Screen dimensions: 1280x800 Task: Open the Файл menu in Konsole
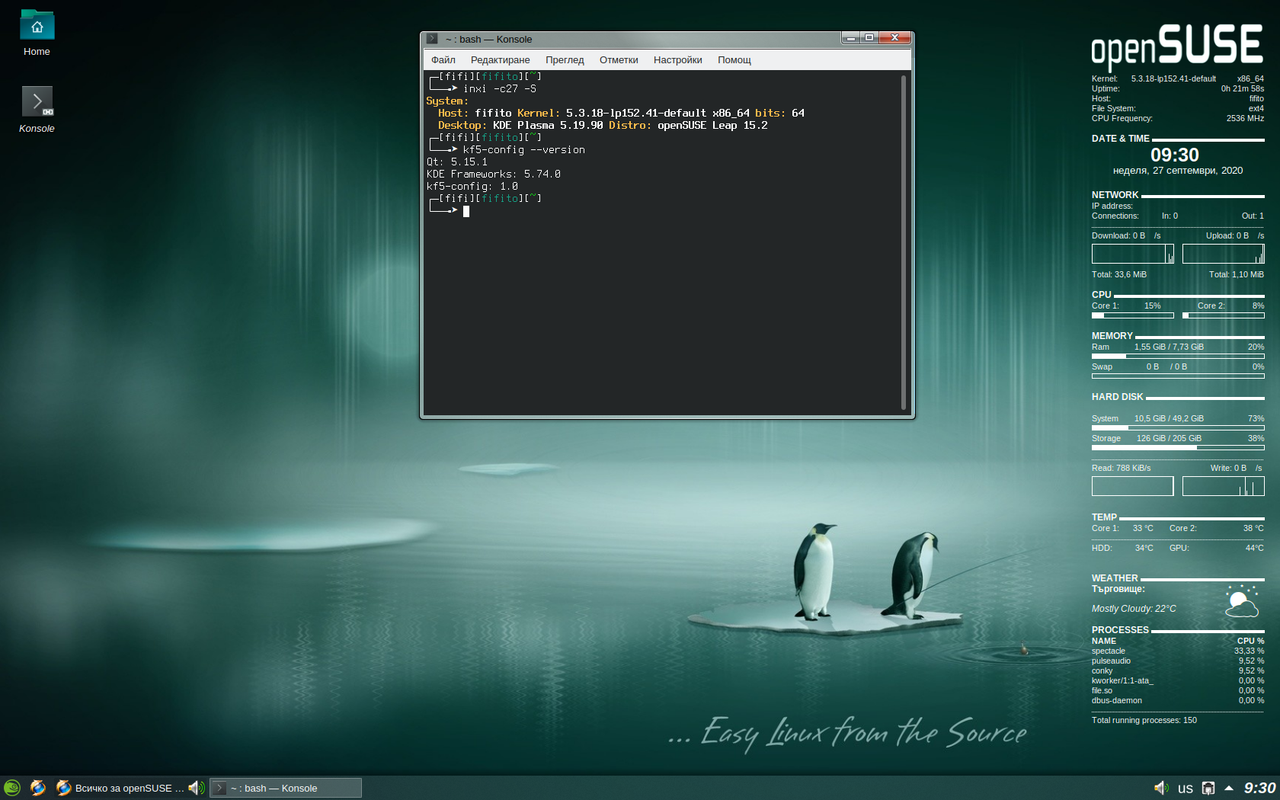(443, 60)
